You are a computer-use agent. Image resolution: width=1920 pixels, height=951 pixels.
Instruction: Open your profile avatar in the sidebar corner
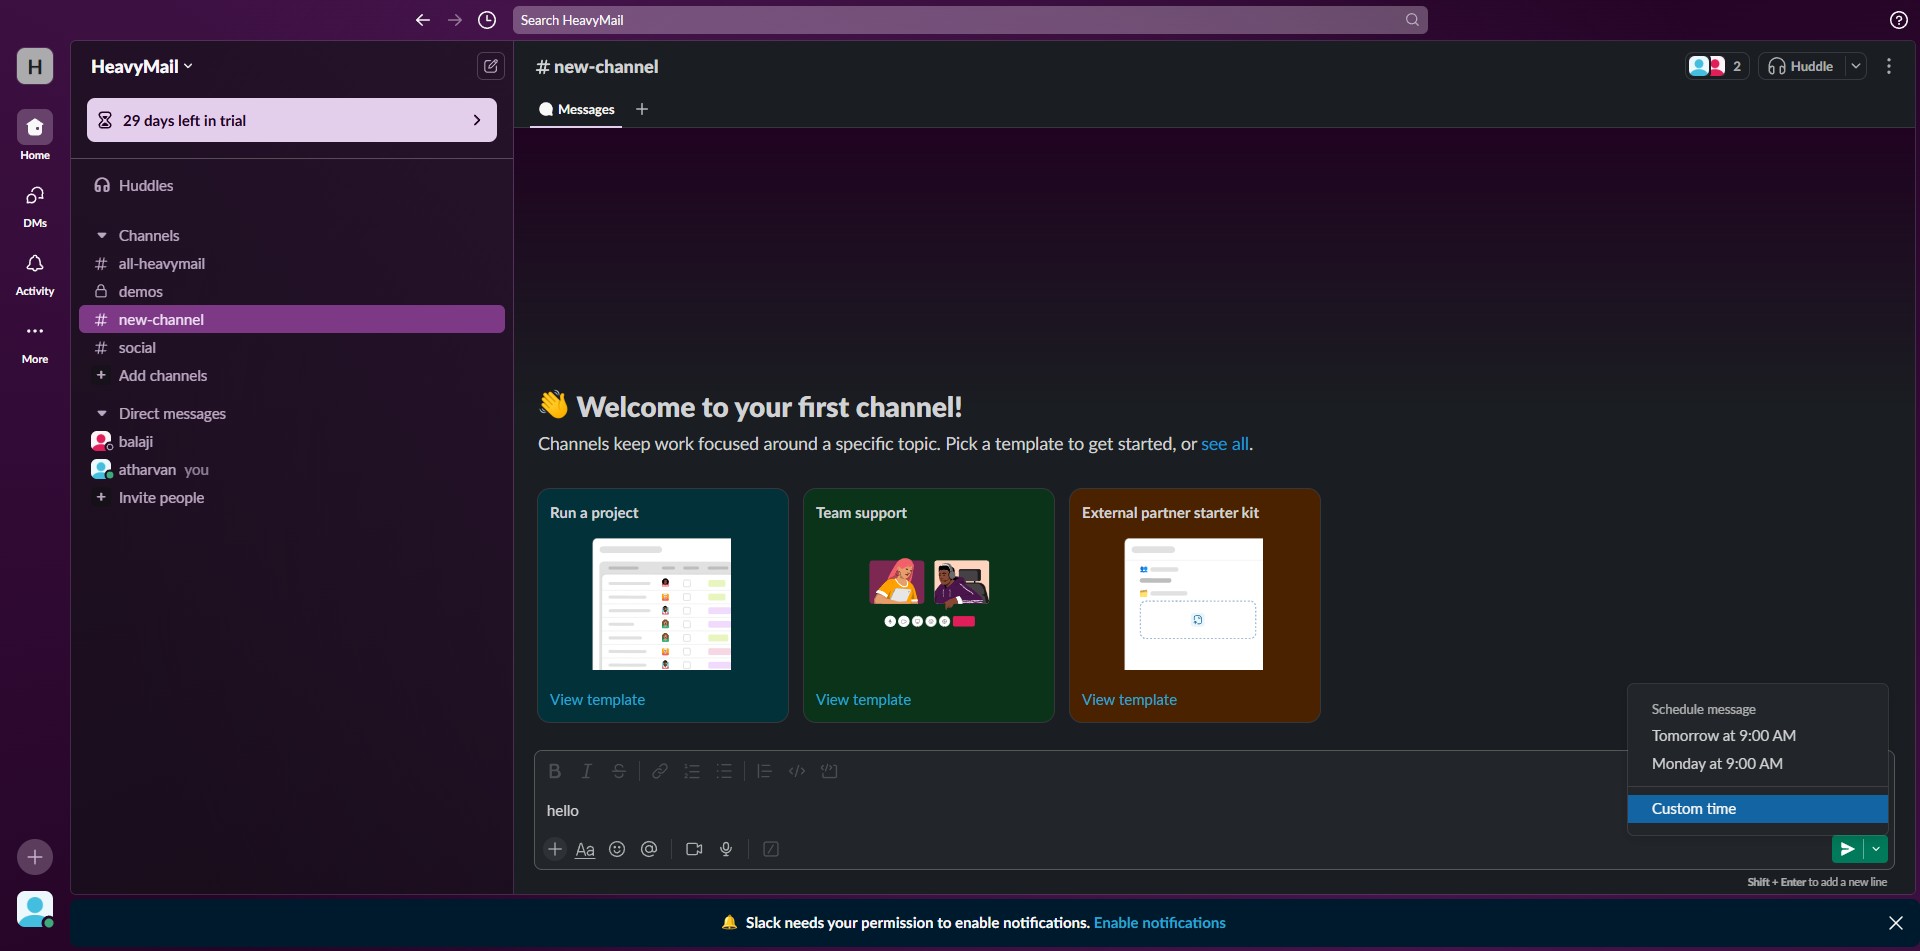(35, 909)
